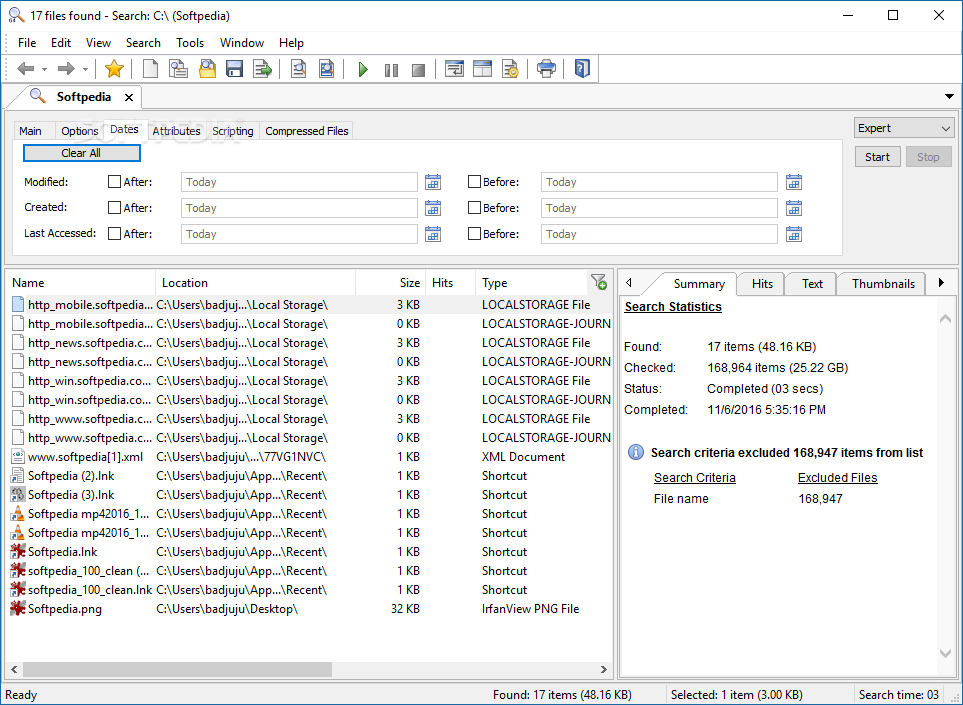
Task: Click the Open saved search folder icon
Action: (x=208, y=69)
